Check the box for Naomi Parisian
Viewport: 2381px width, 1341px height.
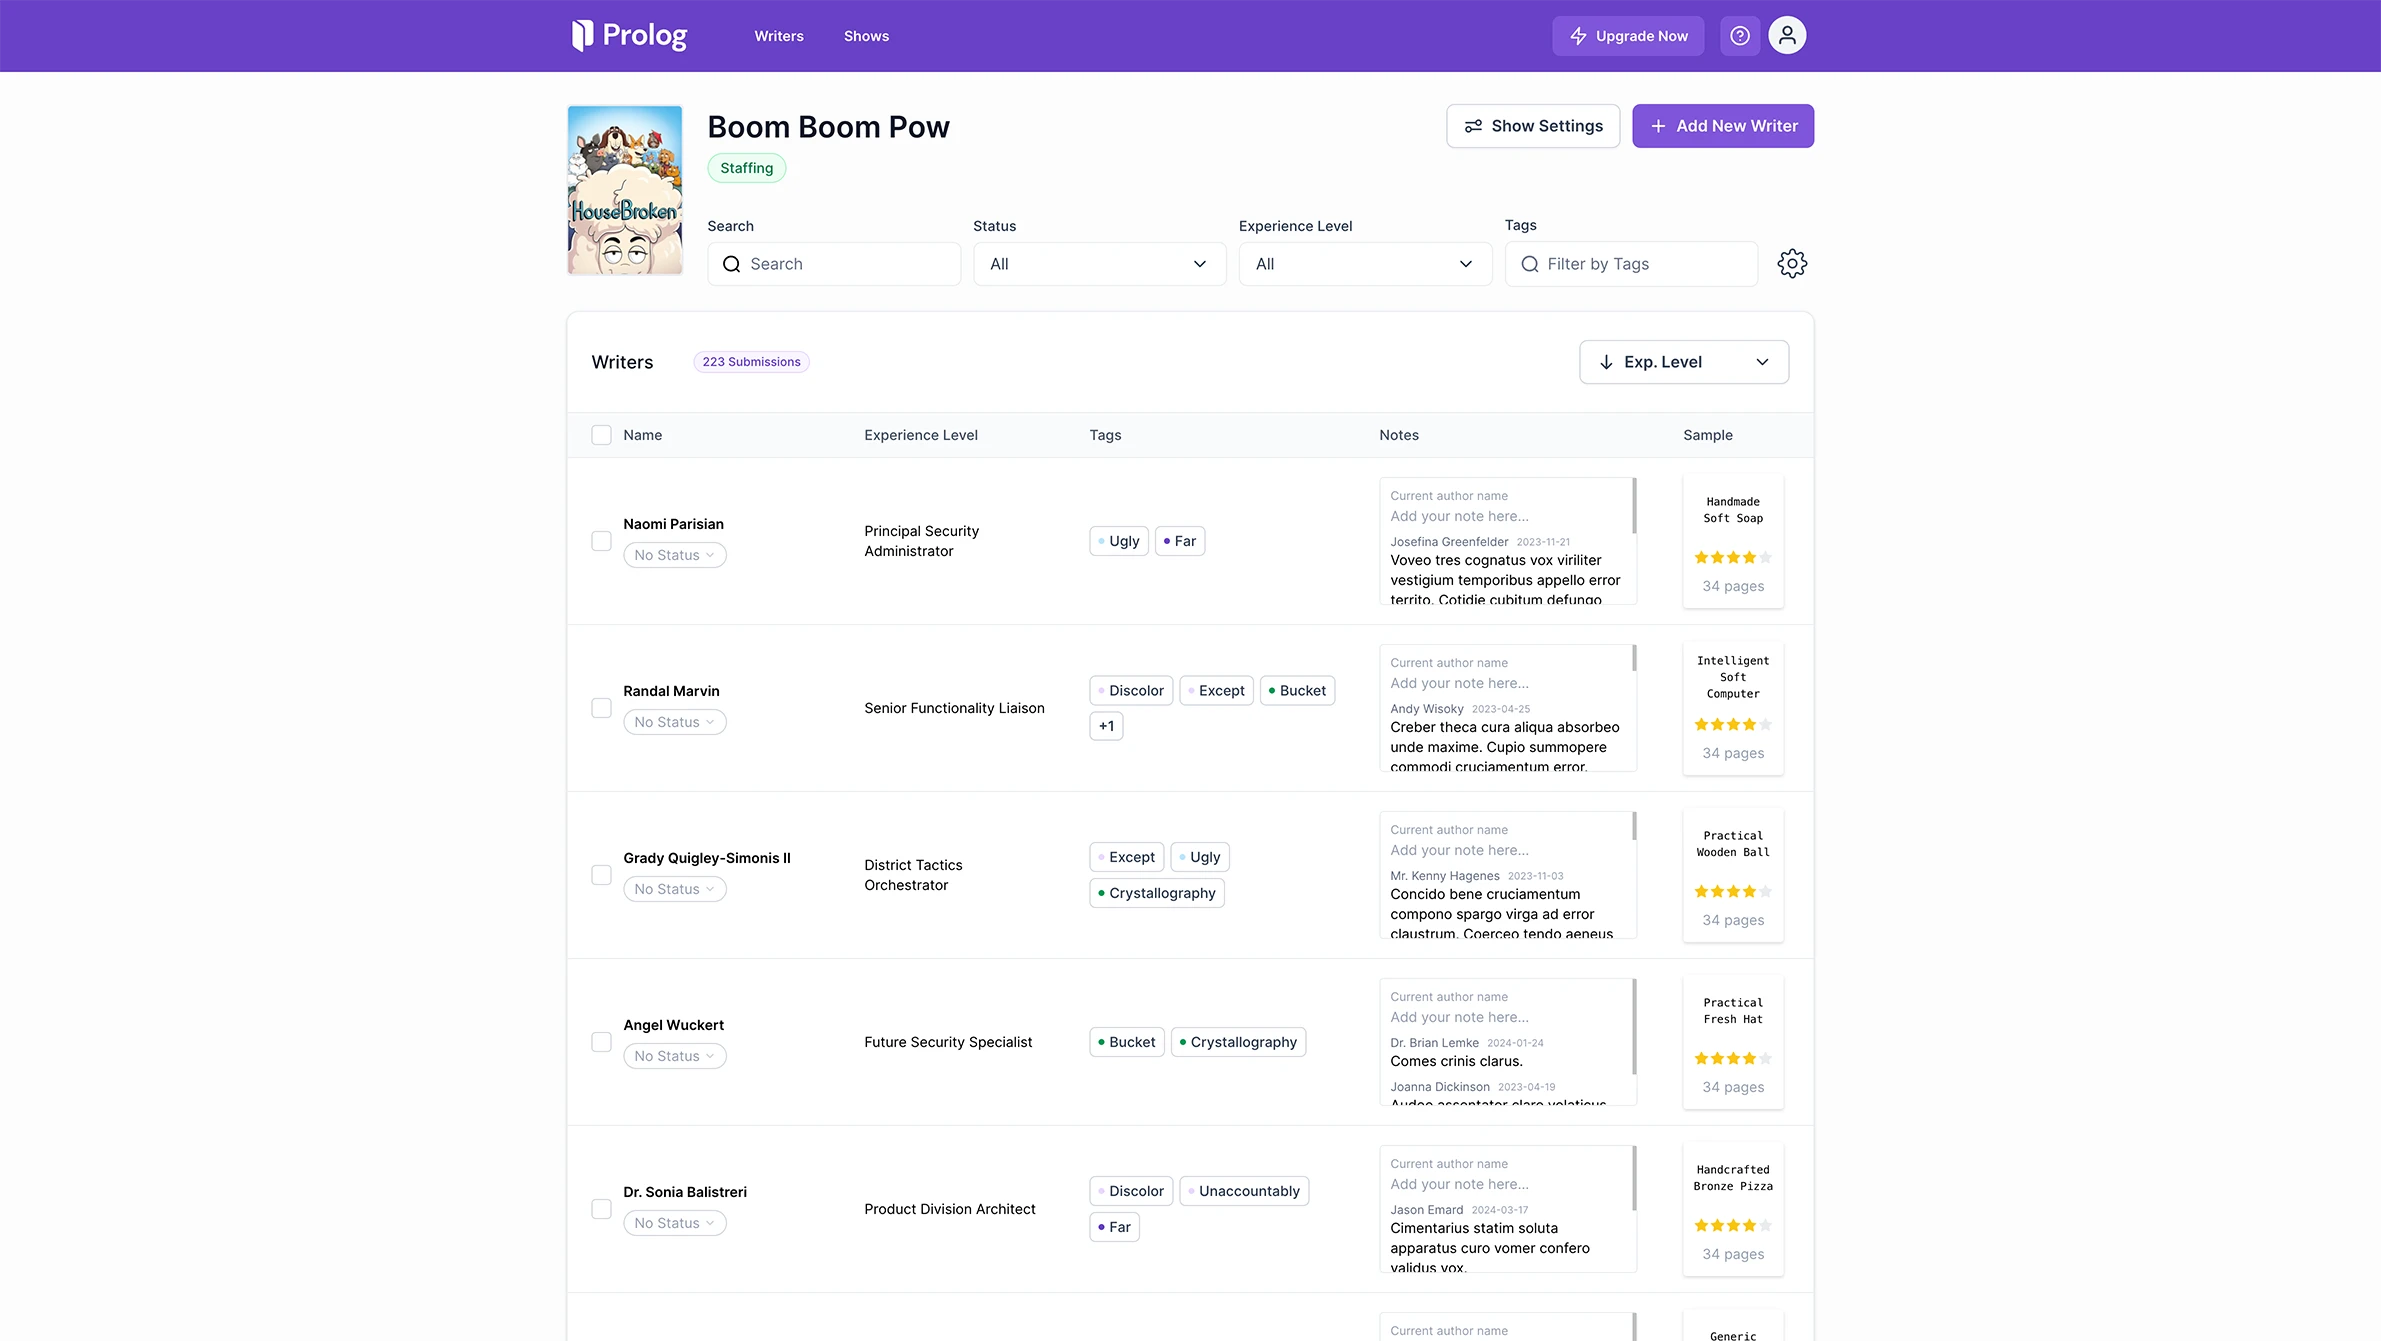point(601,541)
